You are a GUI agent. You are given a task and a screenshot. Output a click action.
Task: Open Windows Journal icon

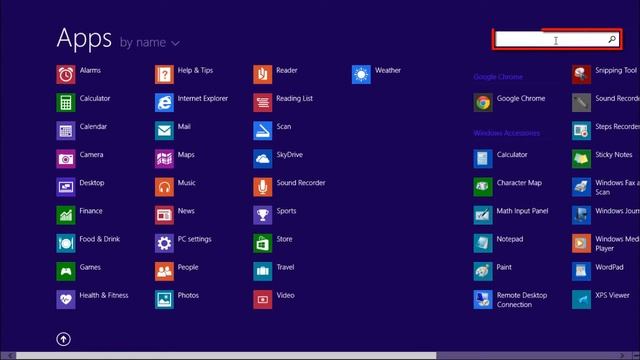[x=582, y=216]
